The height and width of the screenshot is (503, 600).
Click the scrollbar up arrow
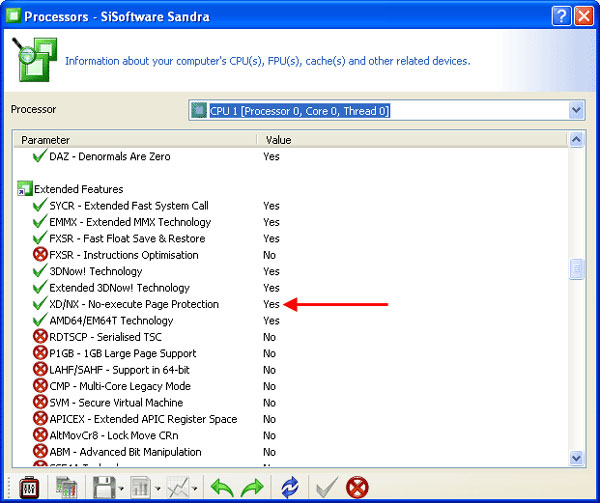[576, 140]
